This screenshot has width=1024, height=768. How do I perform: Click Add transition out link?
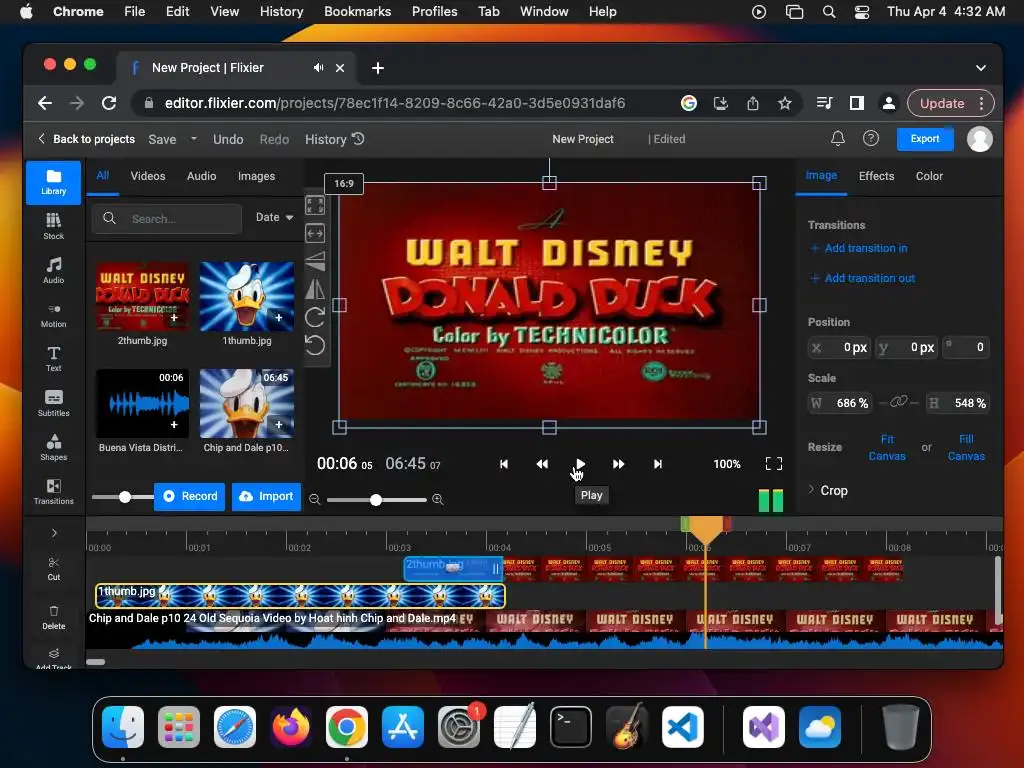[863, 278]
